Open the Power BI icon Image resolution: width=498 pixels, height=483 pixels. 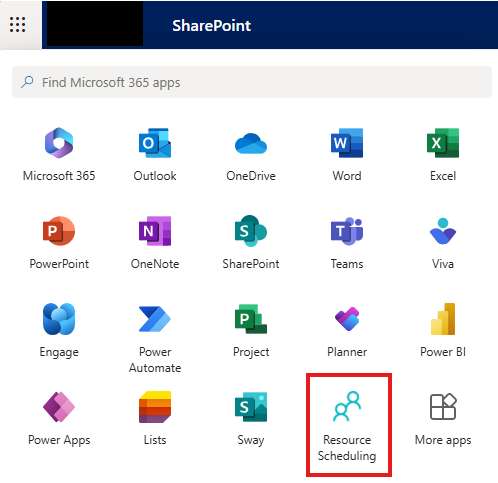point(443,319)
